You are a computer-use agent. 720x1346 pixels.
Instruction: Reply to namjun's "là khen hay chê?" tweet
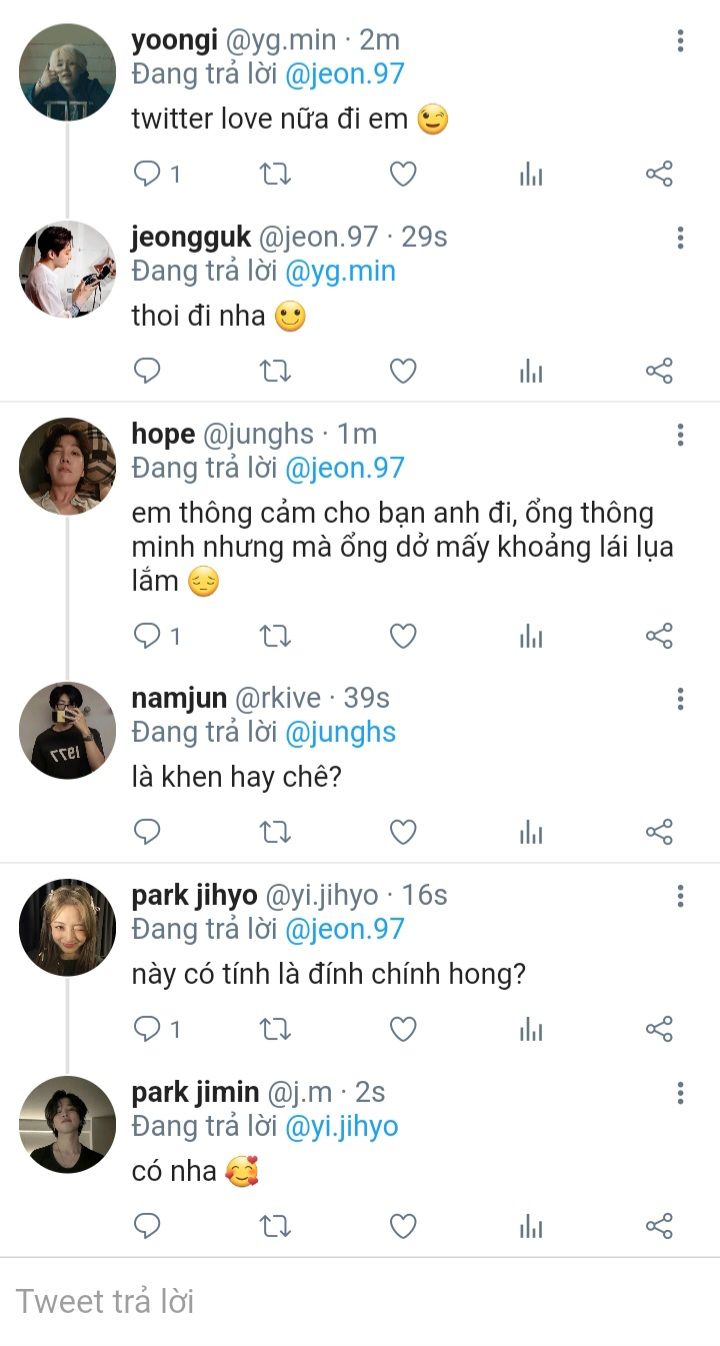click(148, 832)
